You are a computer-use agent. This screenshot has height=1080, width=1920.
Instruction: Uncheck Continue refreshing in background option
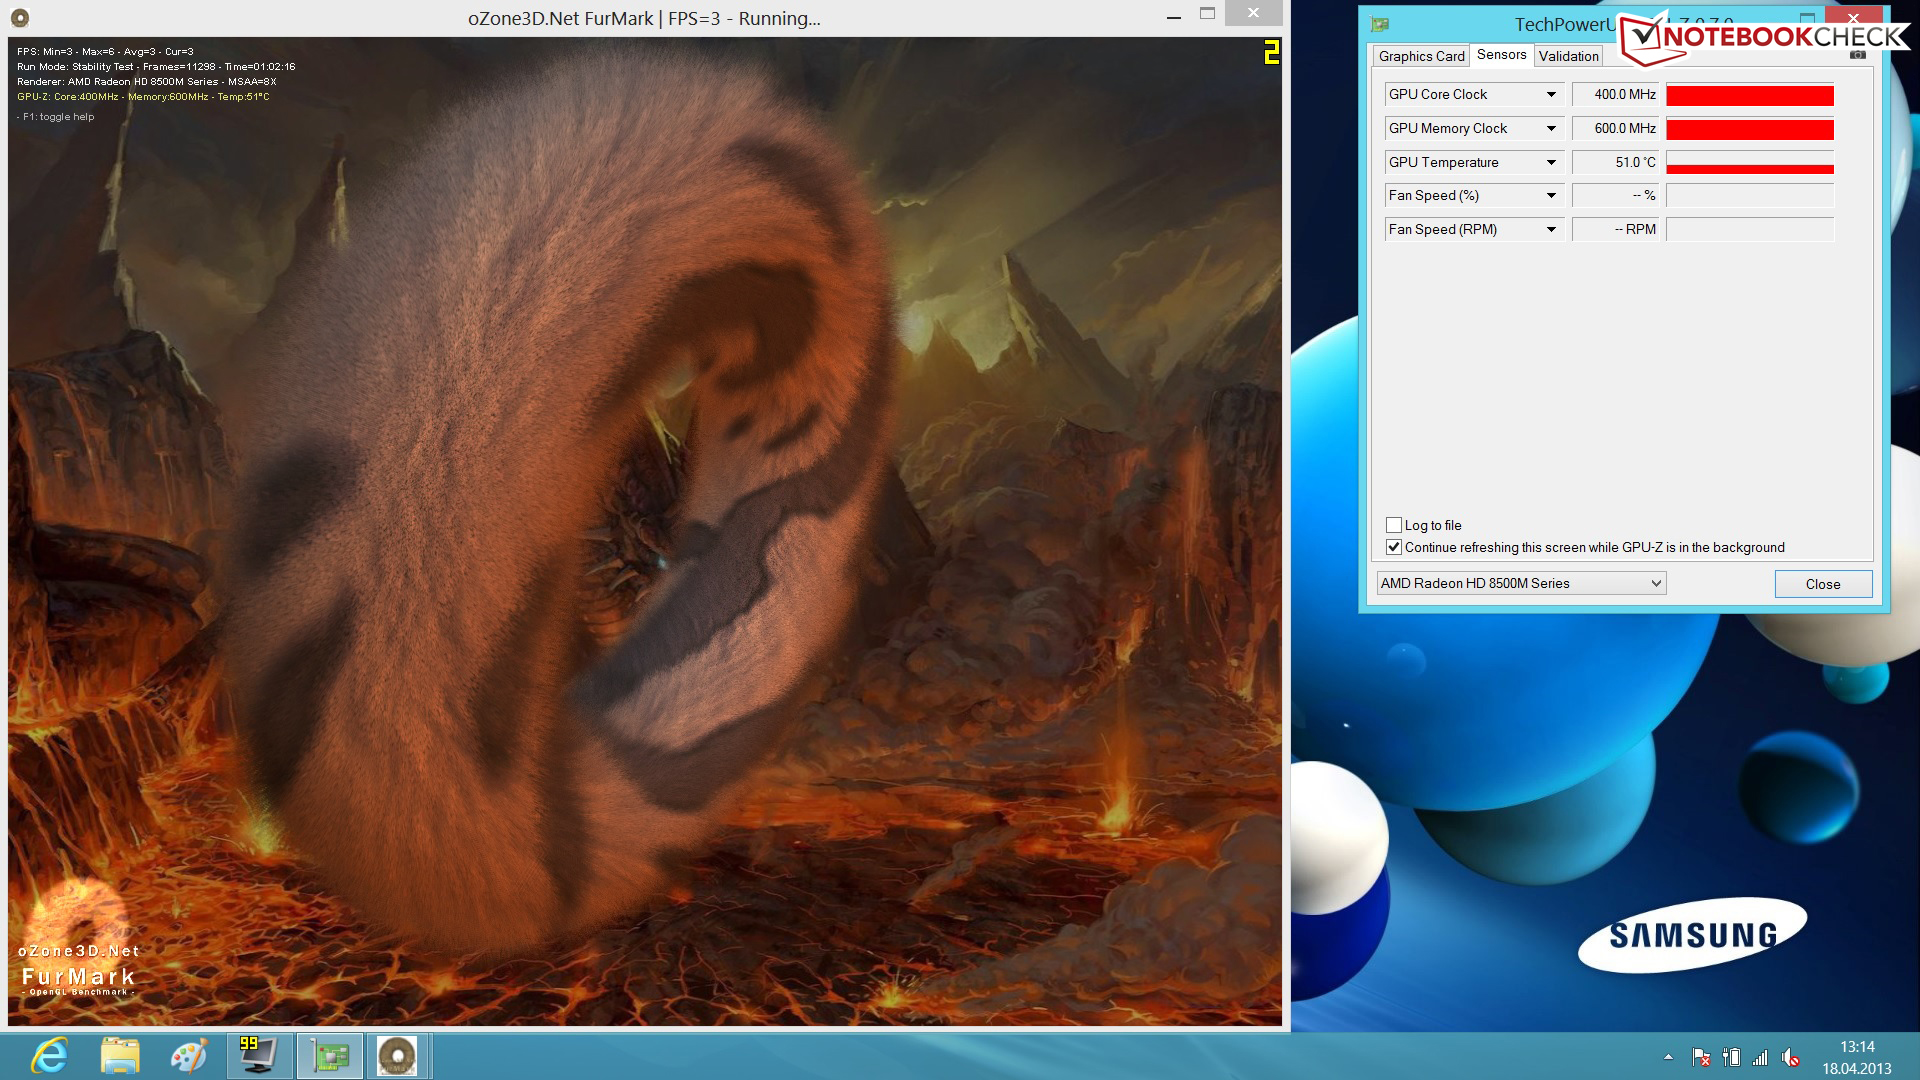click(1394, 547)
